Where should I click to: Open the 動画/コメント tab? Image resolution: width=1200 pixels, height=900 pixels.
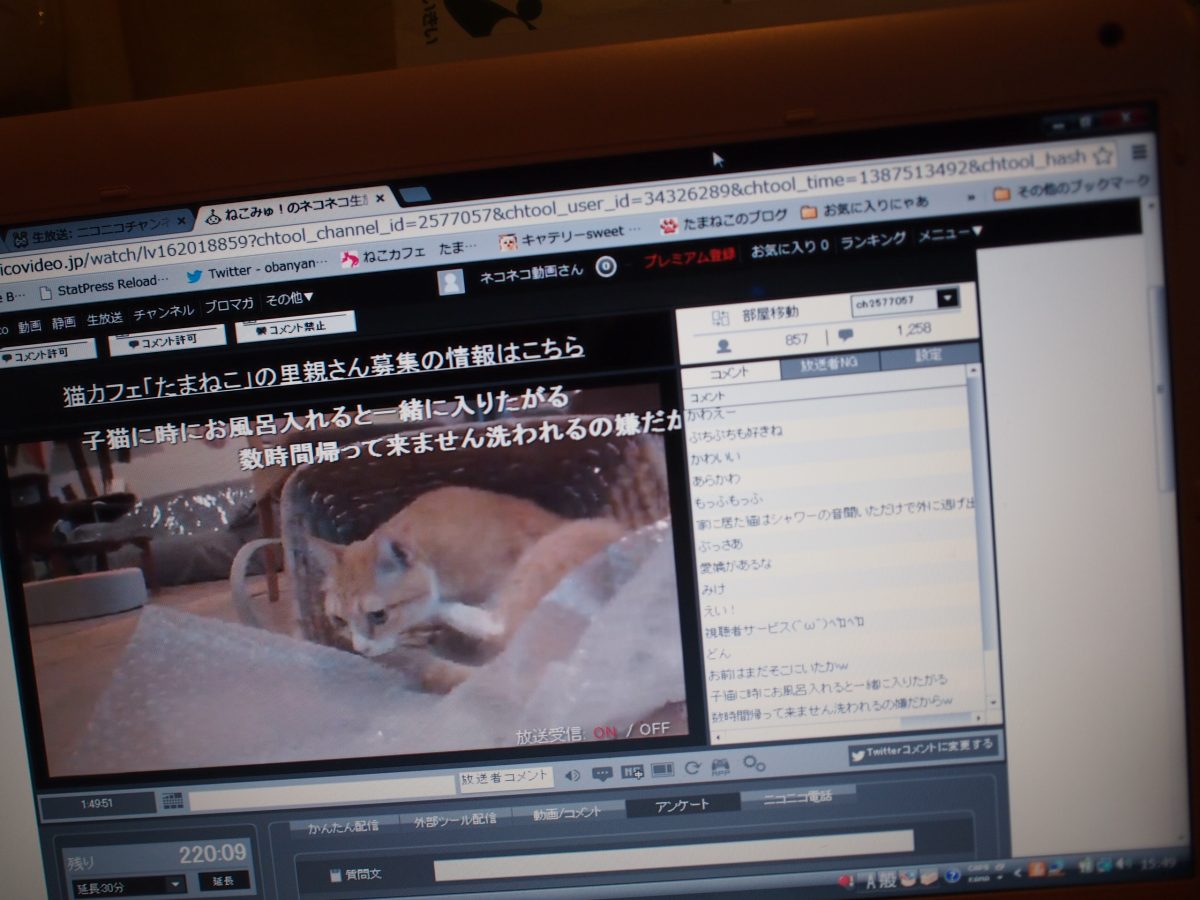click(x=567, y=812)
